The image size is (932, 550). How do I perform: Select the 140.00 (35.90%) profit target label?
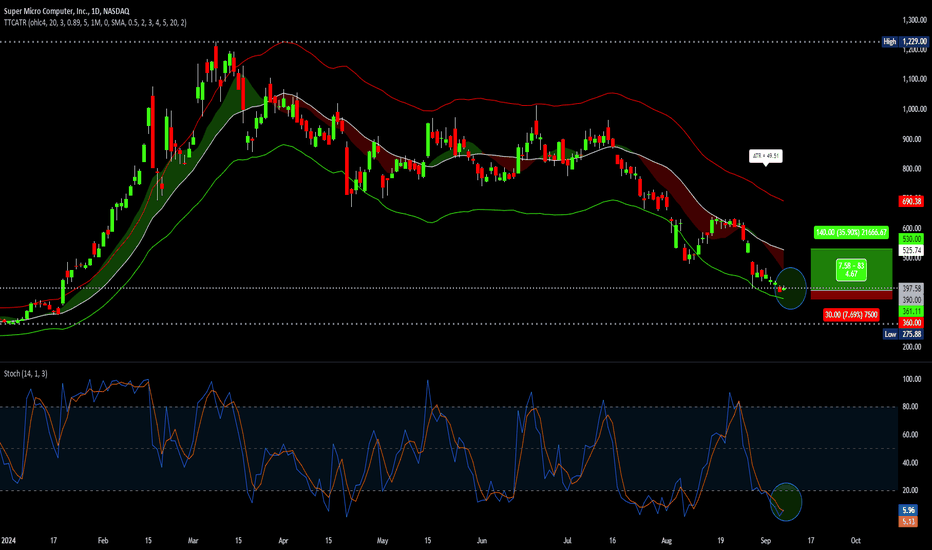852,232
